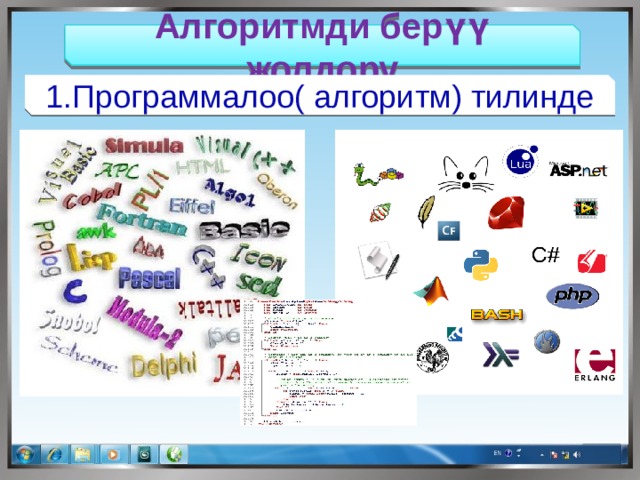
Task: Click the 'Simula' word art
Action: tap(144, 146)
